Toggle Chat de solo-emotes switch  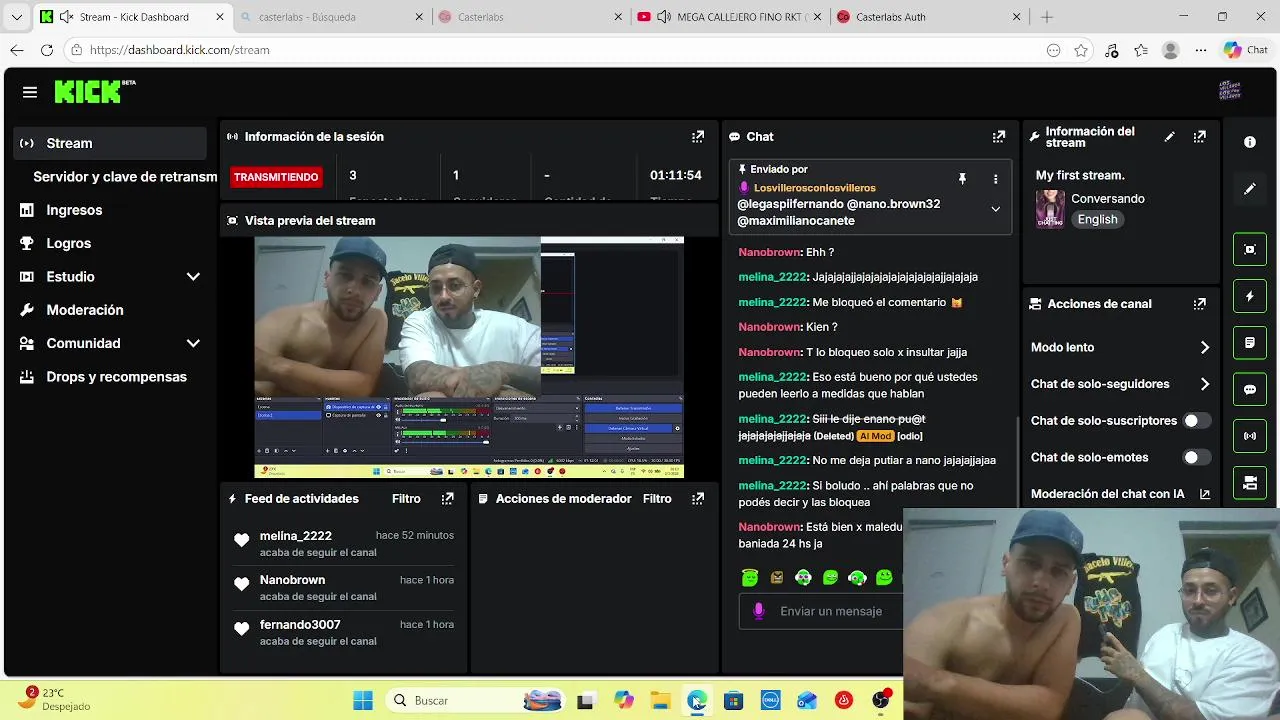(x=1197, y=458)
